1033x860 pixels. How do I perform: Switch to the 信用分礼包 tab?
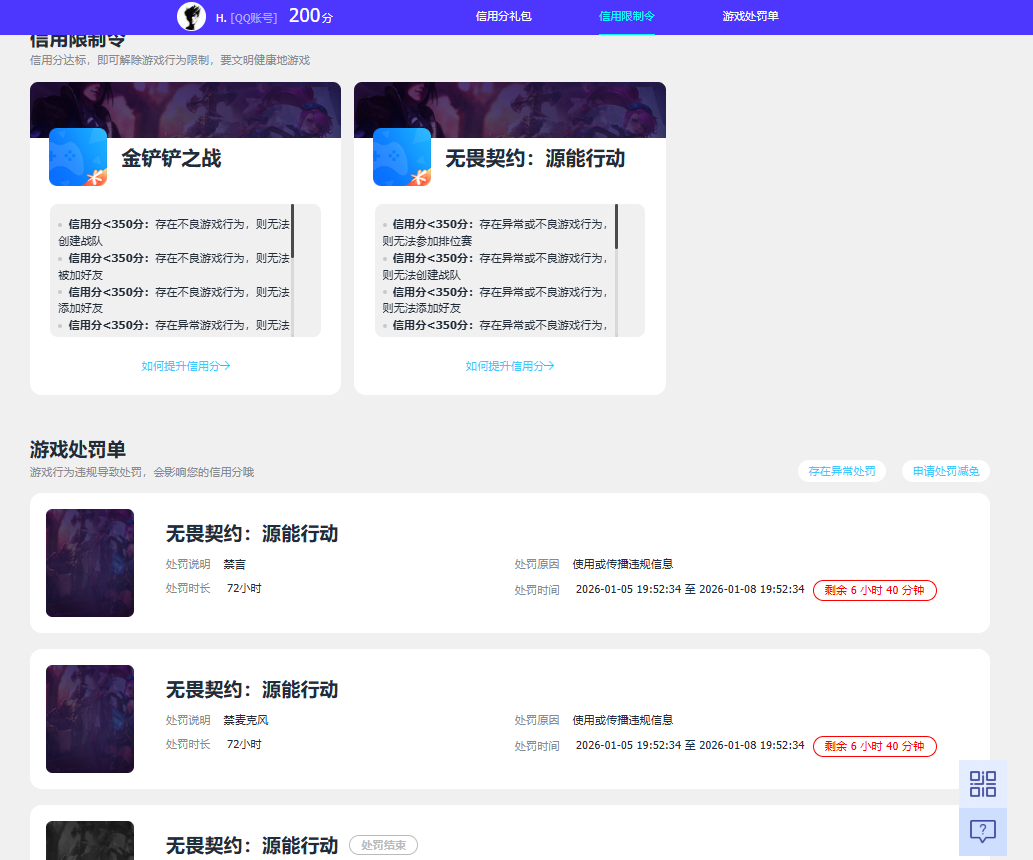tap(506, 17)
